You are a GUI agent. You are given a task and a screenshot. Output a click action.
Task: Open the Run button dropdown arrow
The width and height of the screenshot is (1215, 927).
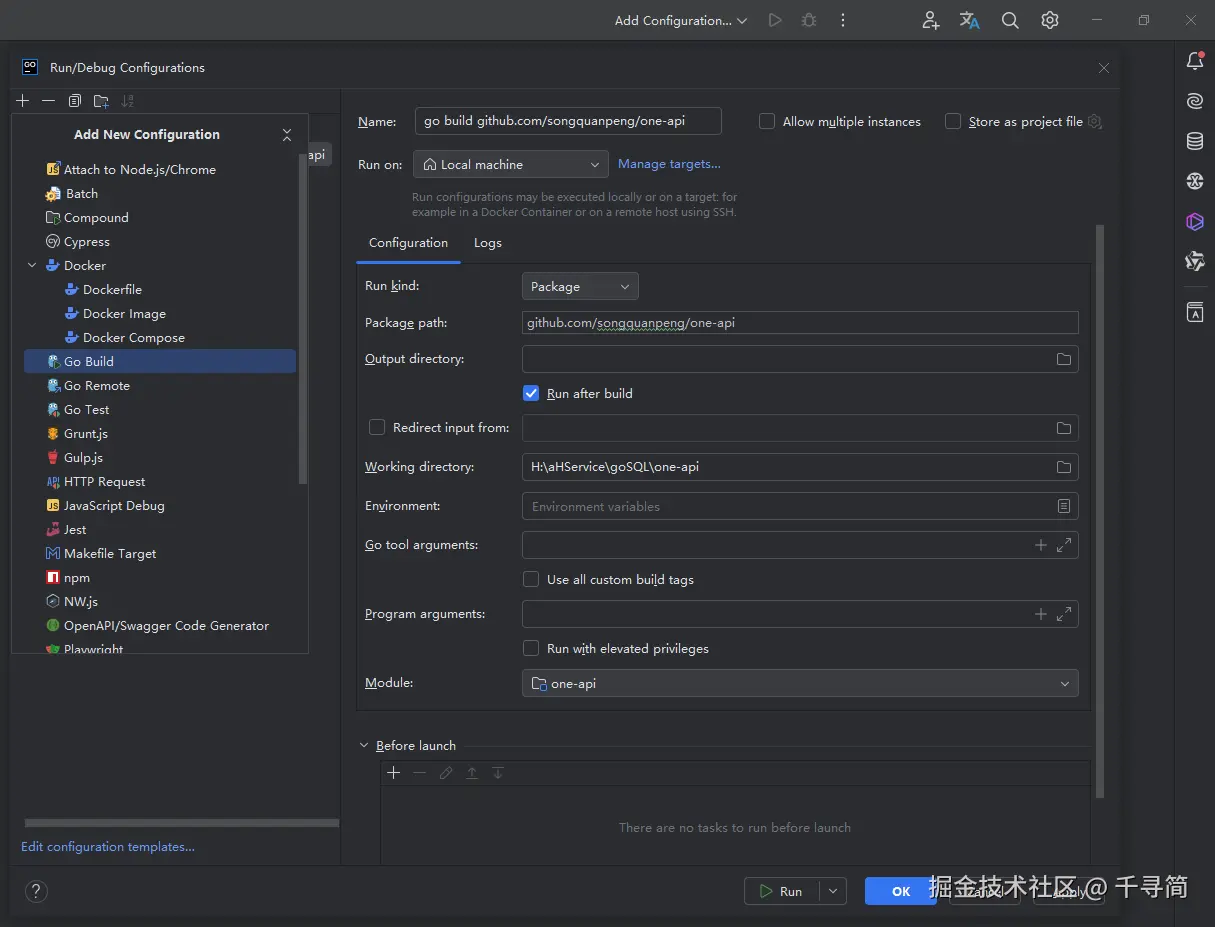833,891
